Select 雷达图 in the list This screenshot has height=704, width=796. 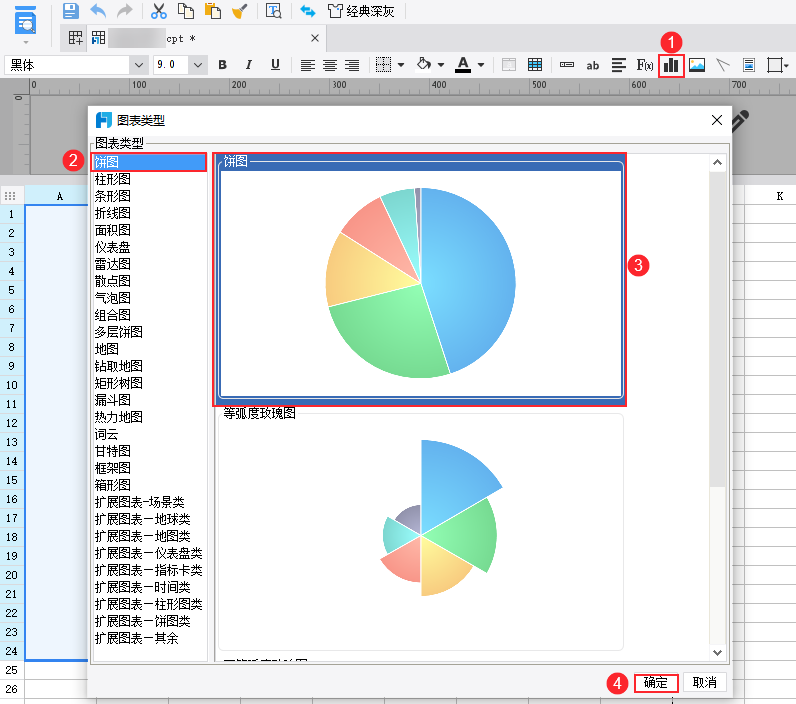coord(113,264)
